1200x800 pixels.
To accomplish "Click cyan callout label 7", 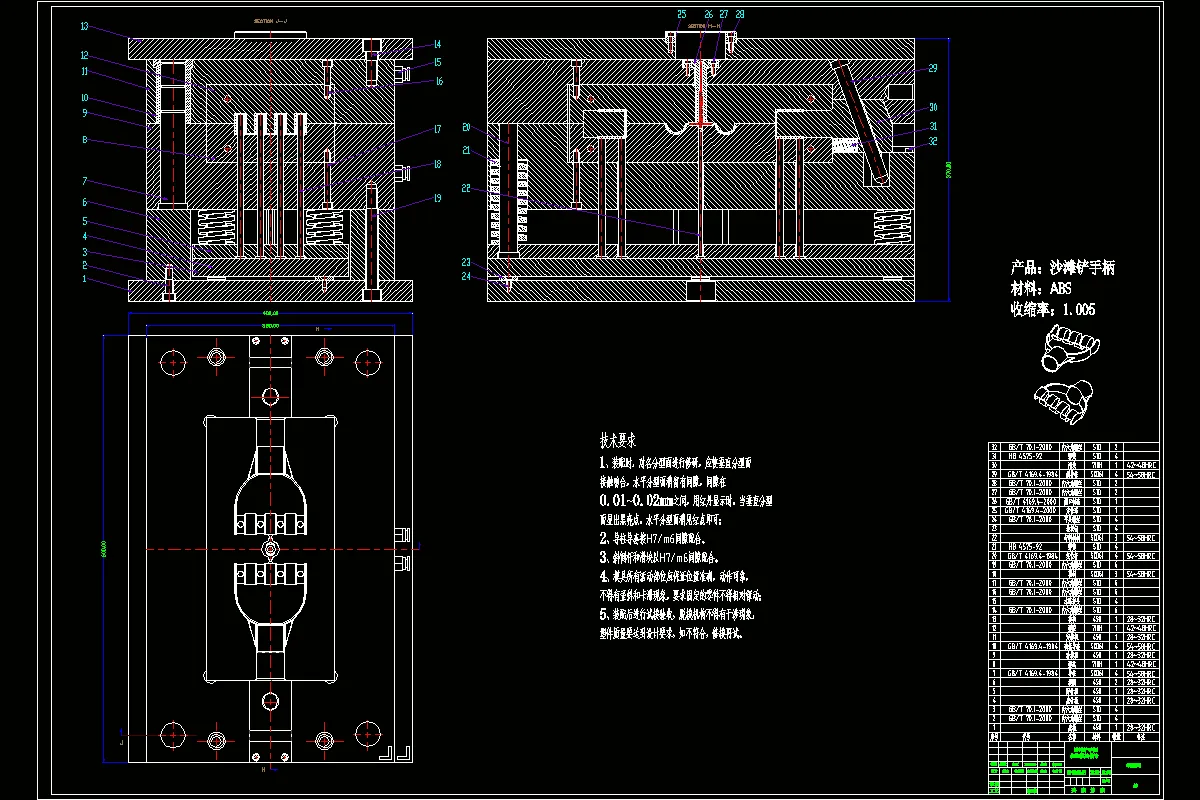I will 86,181.
